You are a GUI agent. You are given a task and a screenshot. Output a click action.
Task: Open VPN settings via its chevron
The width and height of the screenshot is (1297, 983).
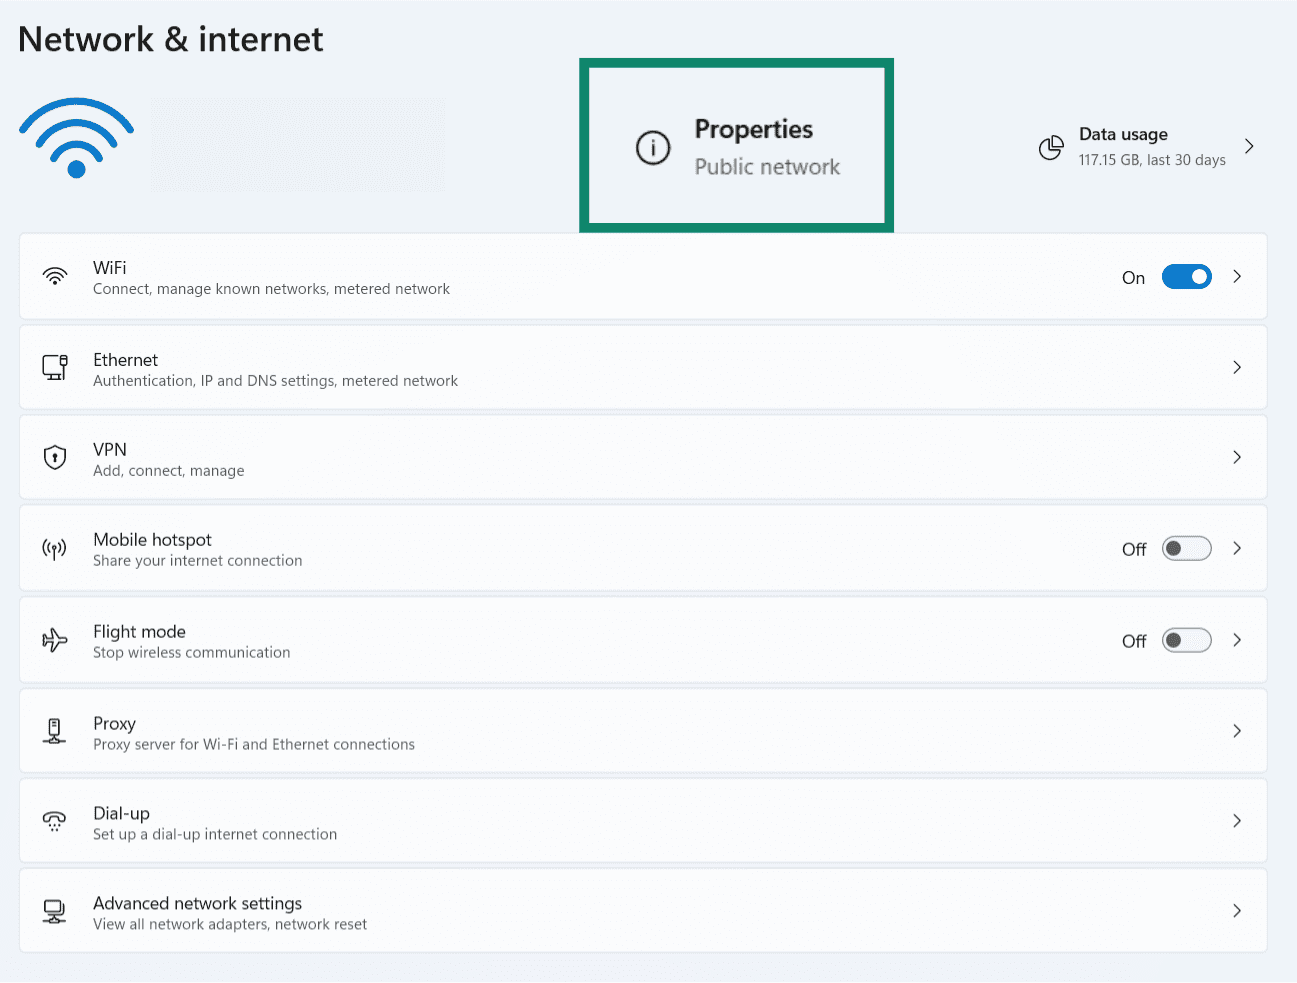coord(1237,457)
